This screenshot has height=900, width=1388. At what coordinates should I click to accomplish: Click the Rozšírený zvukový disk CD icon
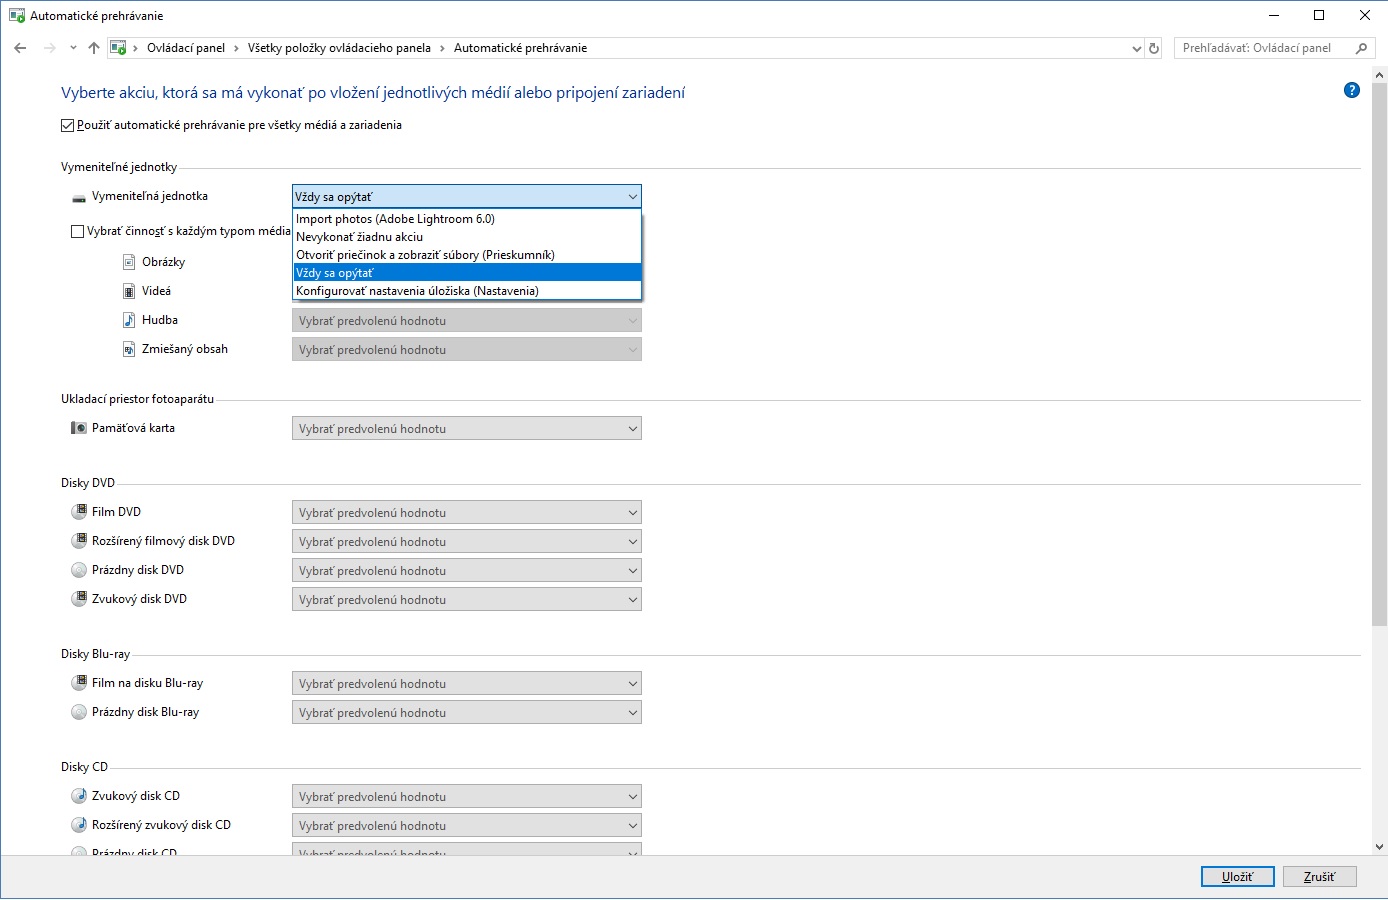(79, 825)
